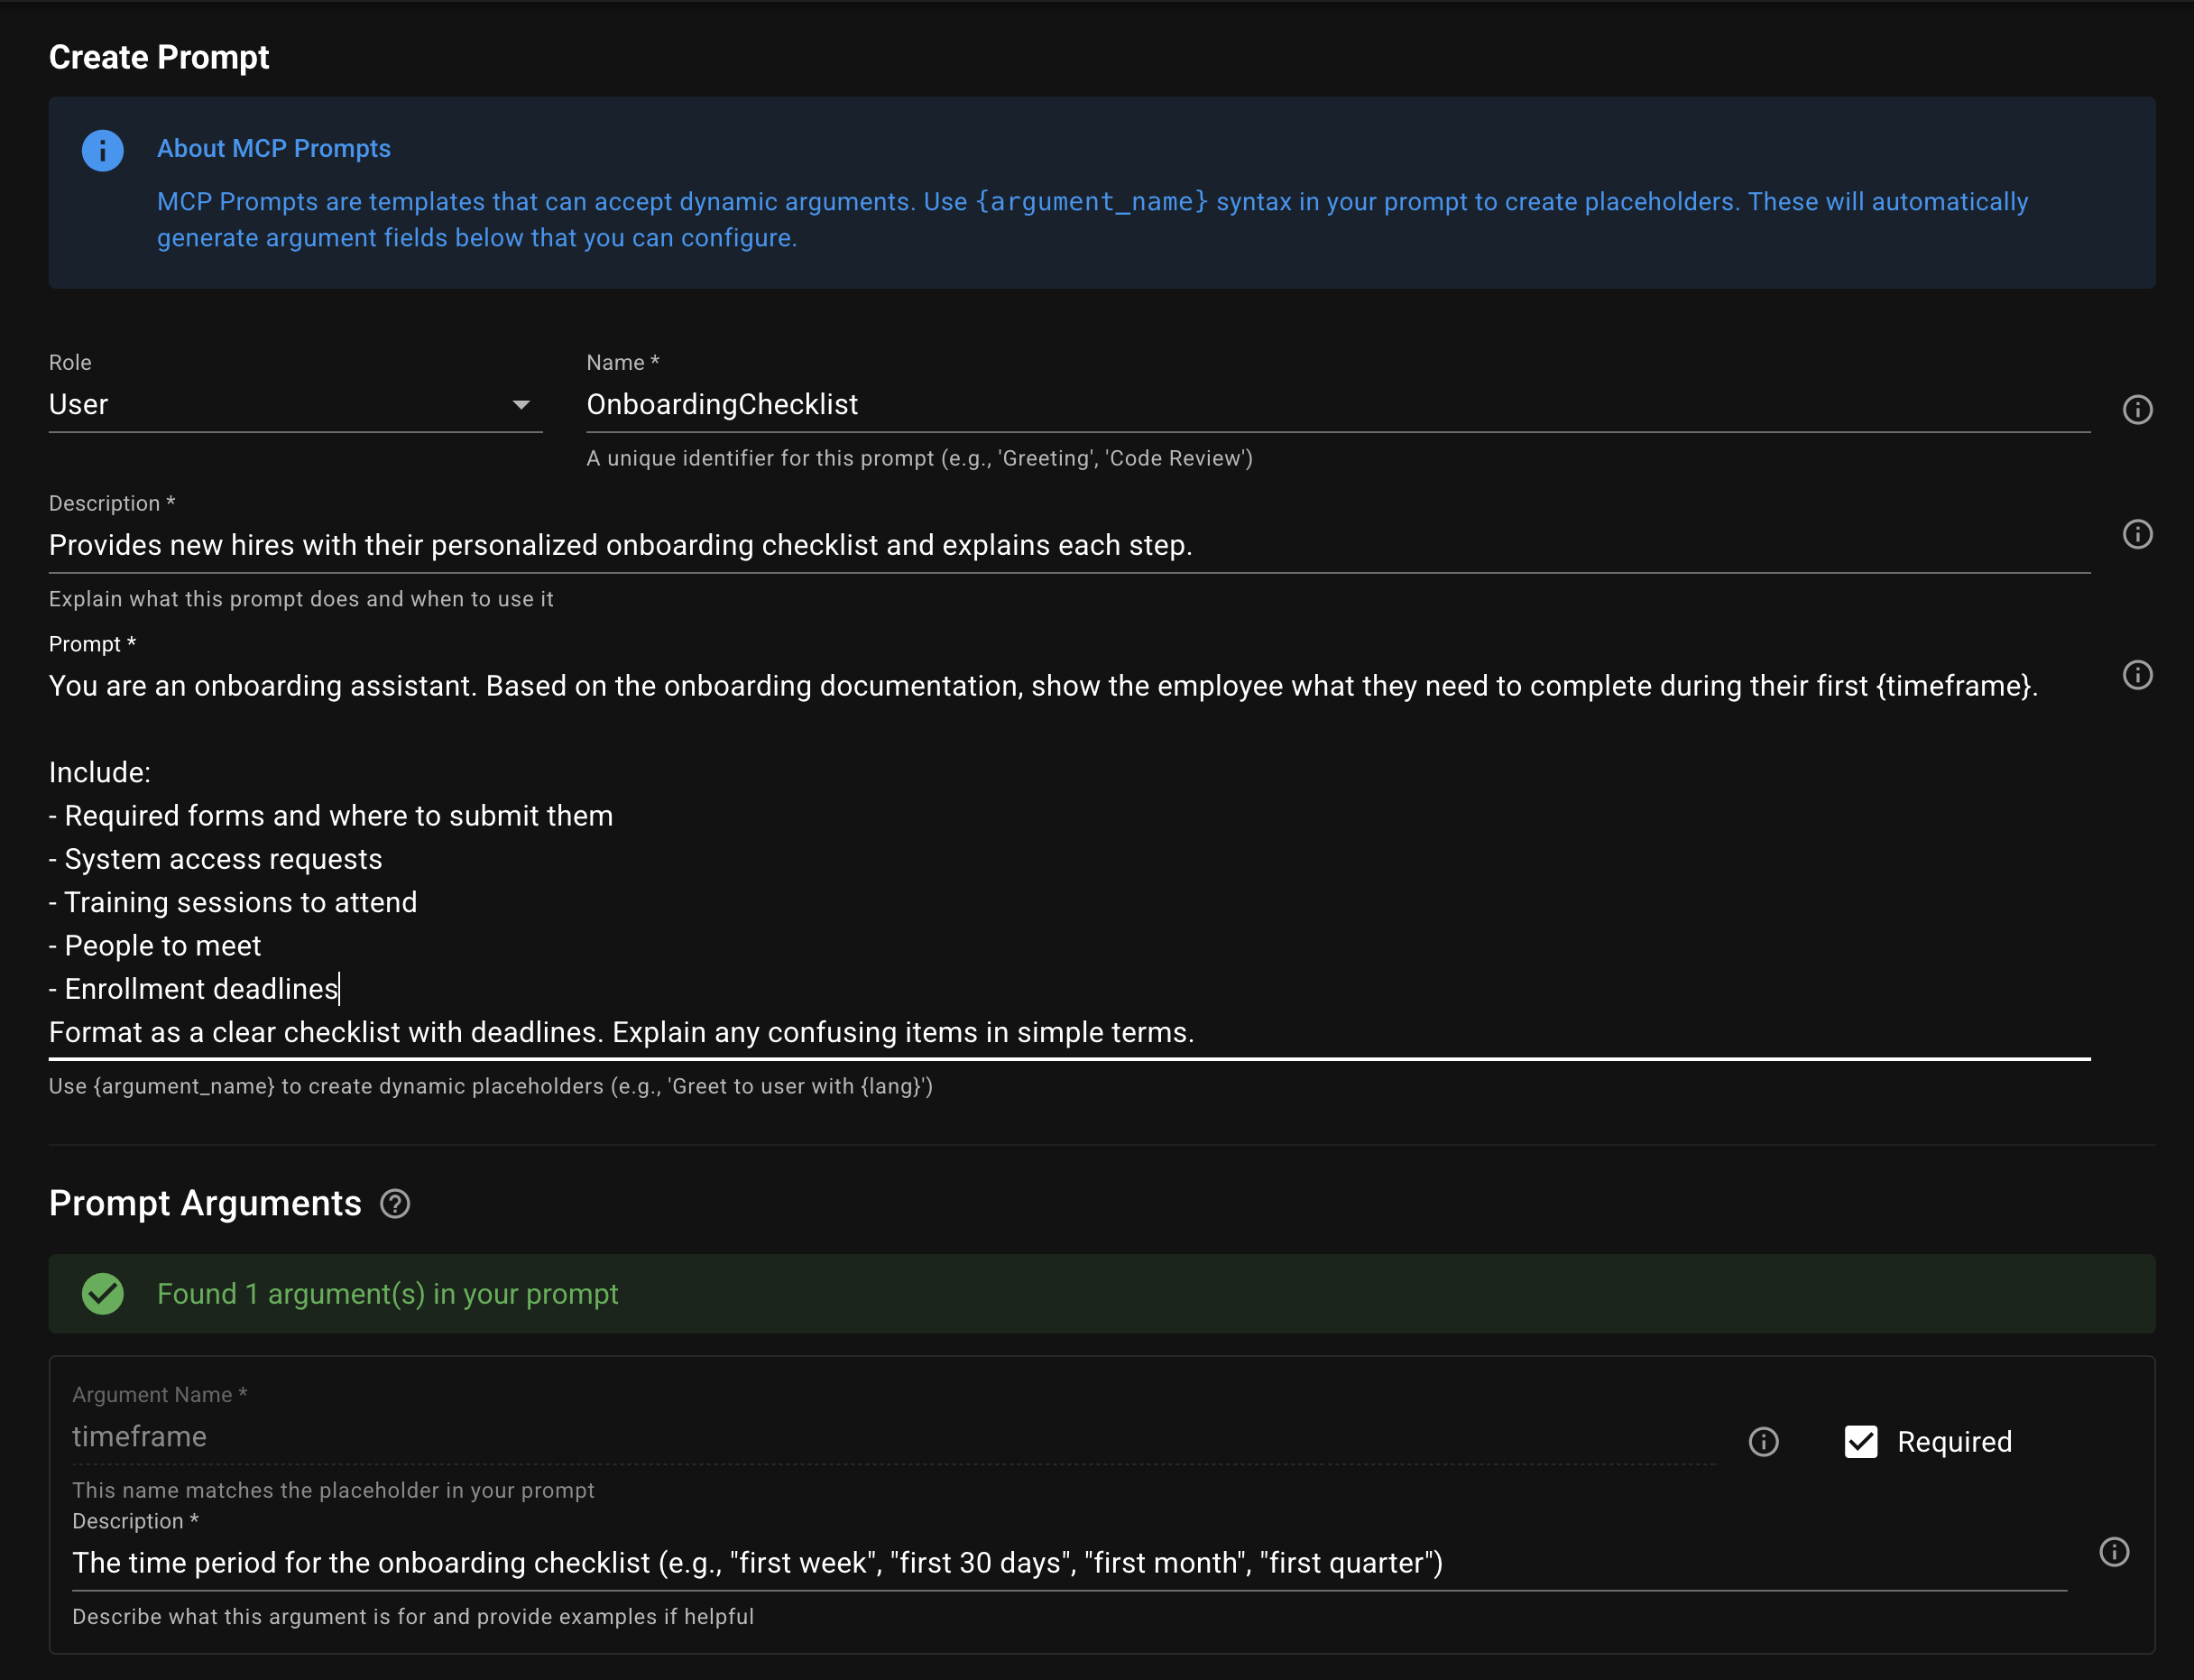
Task: Open the Prompt field info tooltip
Action: (x=2138, y=675)
